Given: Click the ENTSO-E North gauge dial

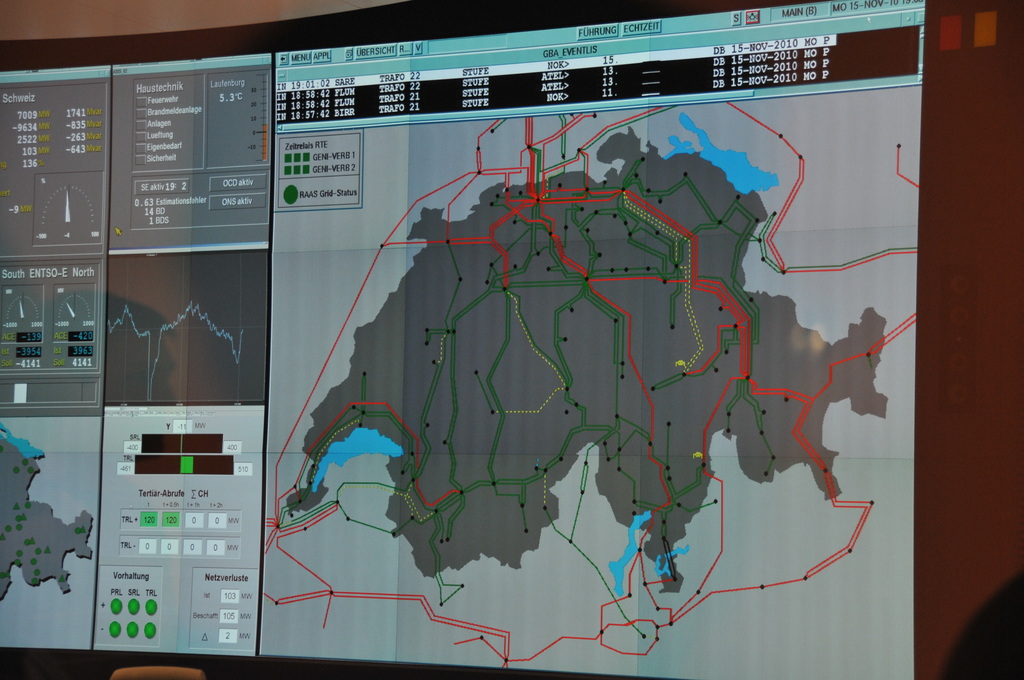Looking at the screenshot, I should point(73,307).
